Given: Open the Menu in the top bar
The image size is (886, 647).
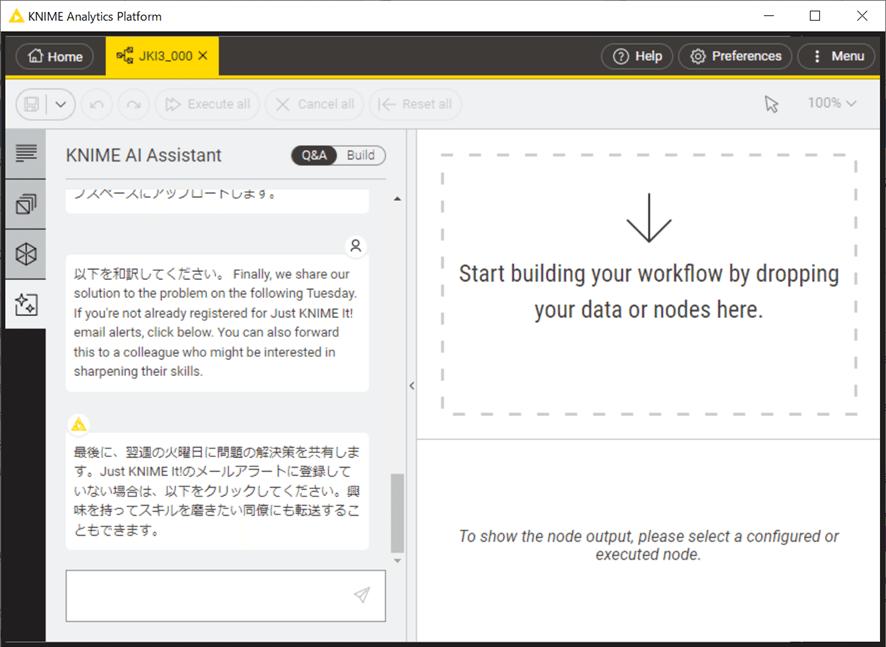Looking at the screenshot, I should coord(836,56).
